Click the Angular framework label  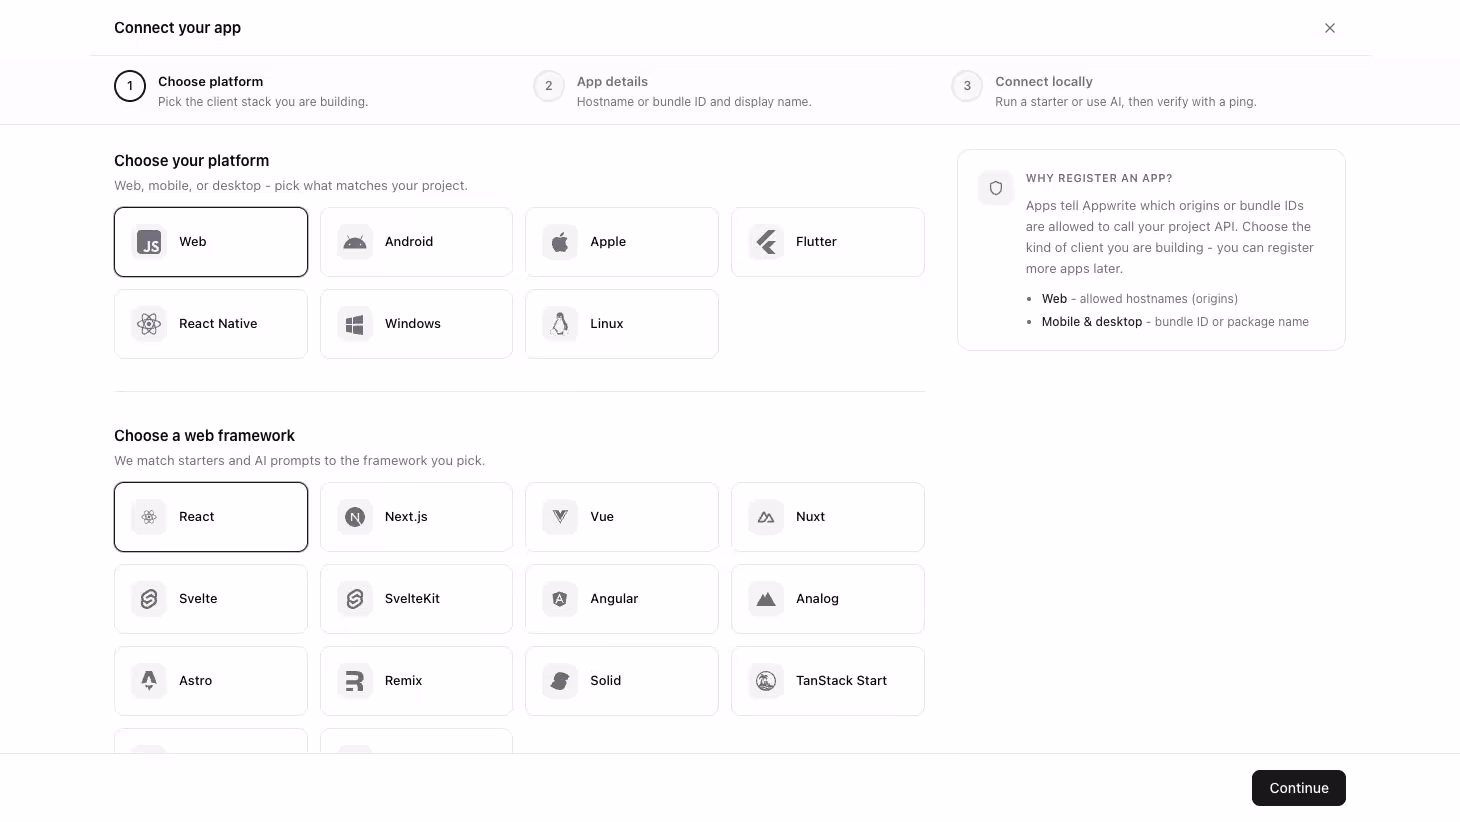[614, 599]
